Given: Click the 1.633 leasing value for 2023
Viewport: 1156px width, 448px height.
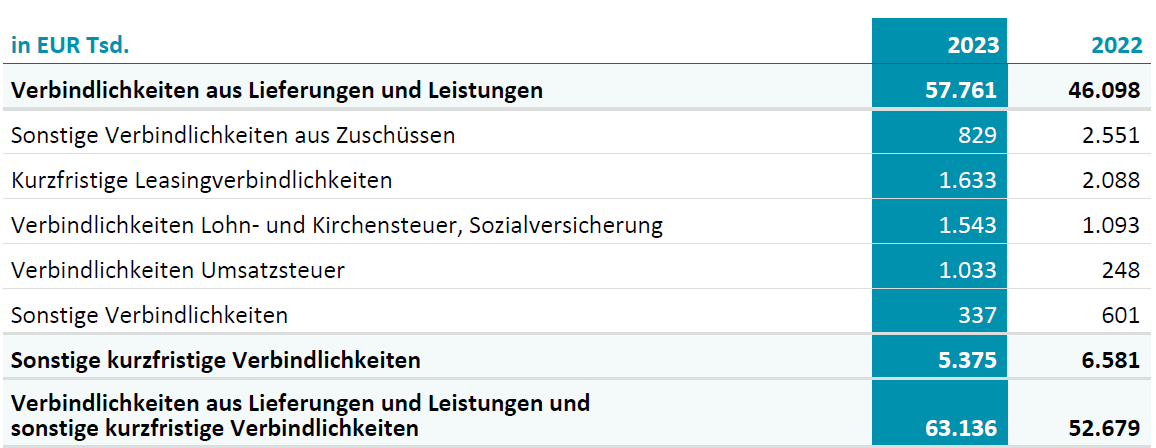Looking at the screenshot, I should [x=968, y=181].
